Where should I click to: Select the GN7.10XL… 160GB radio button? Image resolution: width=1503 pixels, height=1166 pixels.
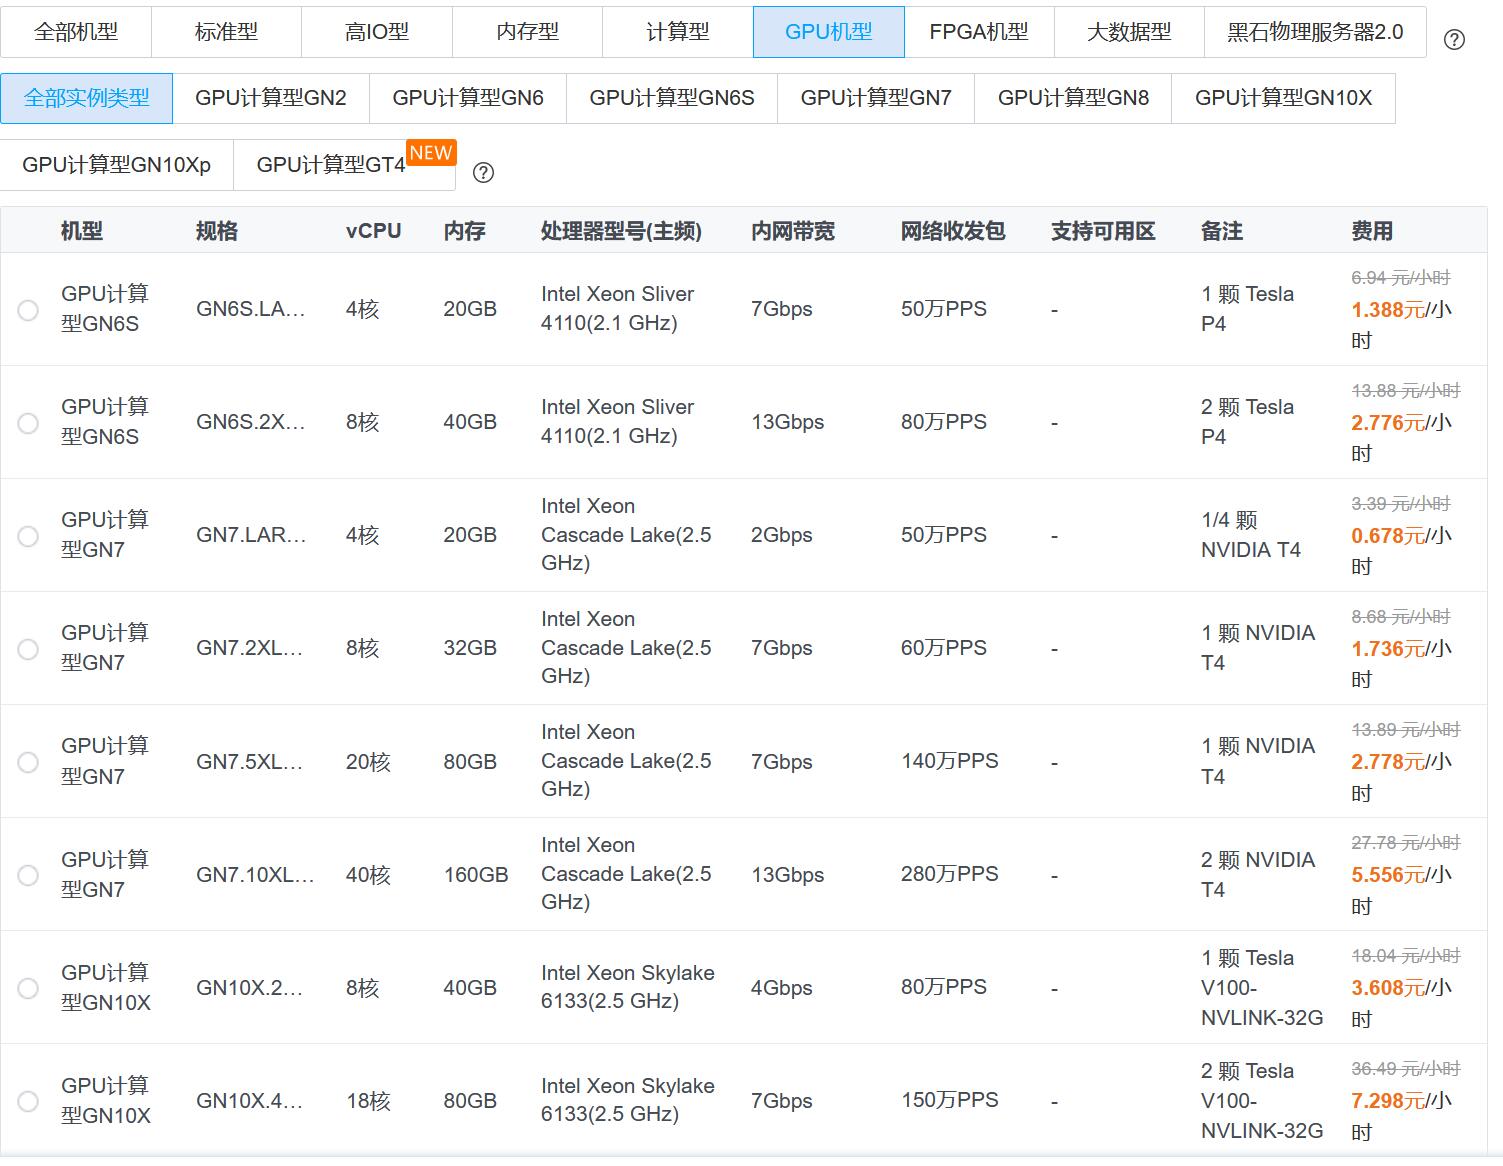click(28, 875)
